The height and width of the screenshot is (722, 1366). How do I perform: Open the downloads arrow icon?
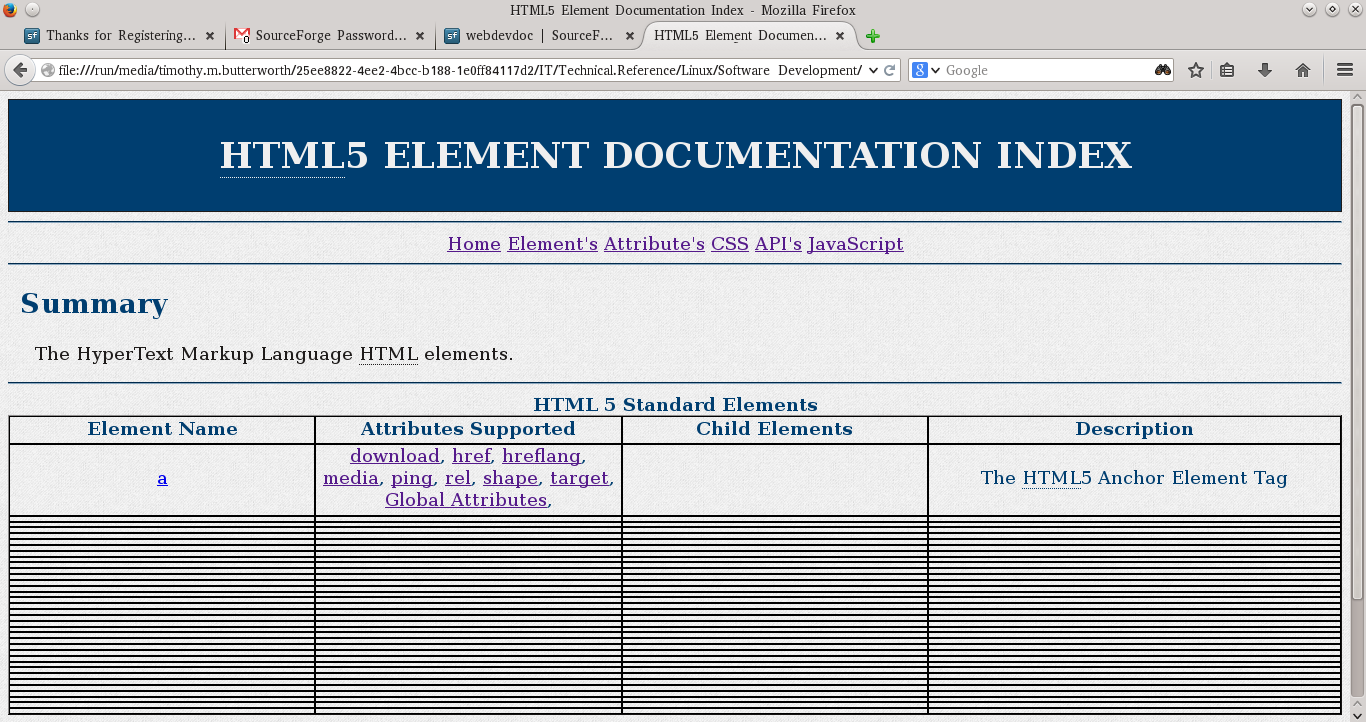(1266, 70)
